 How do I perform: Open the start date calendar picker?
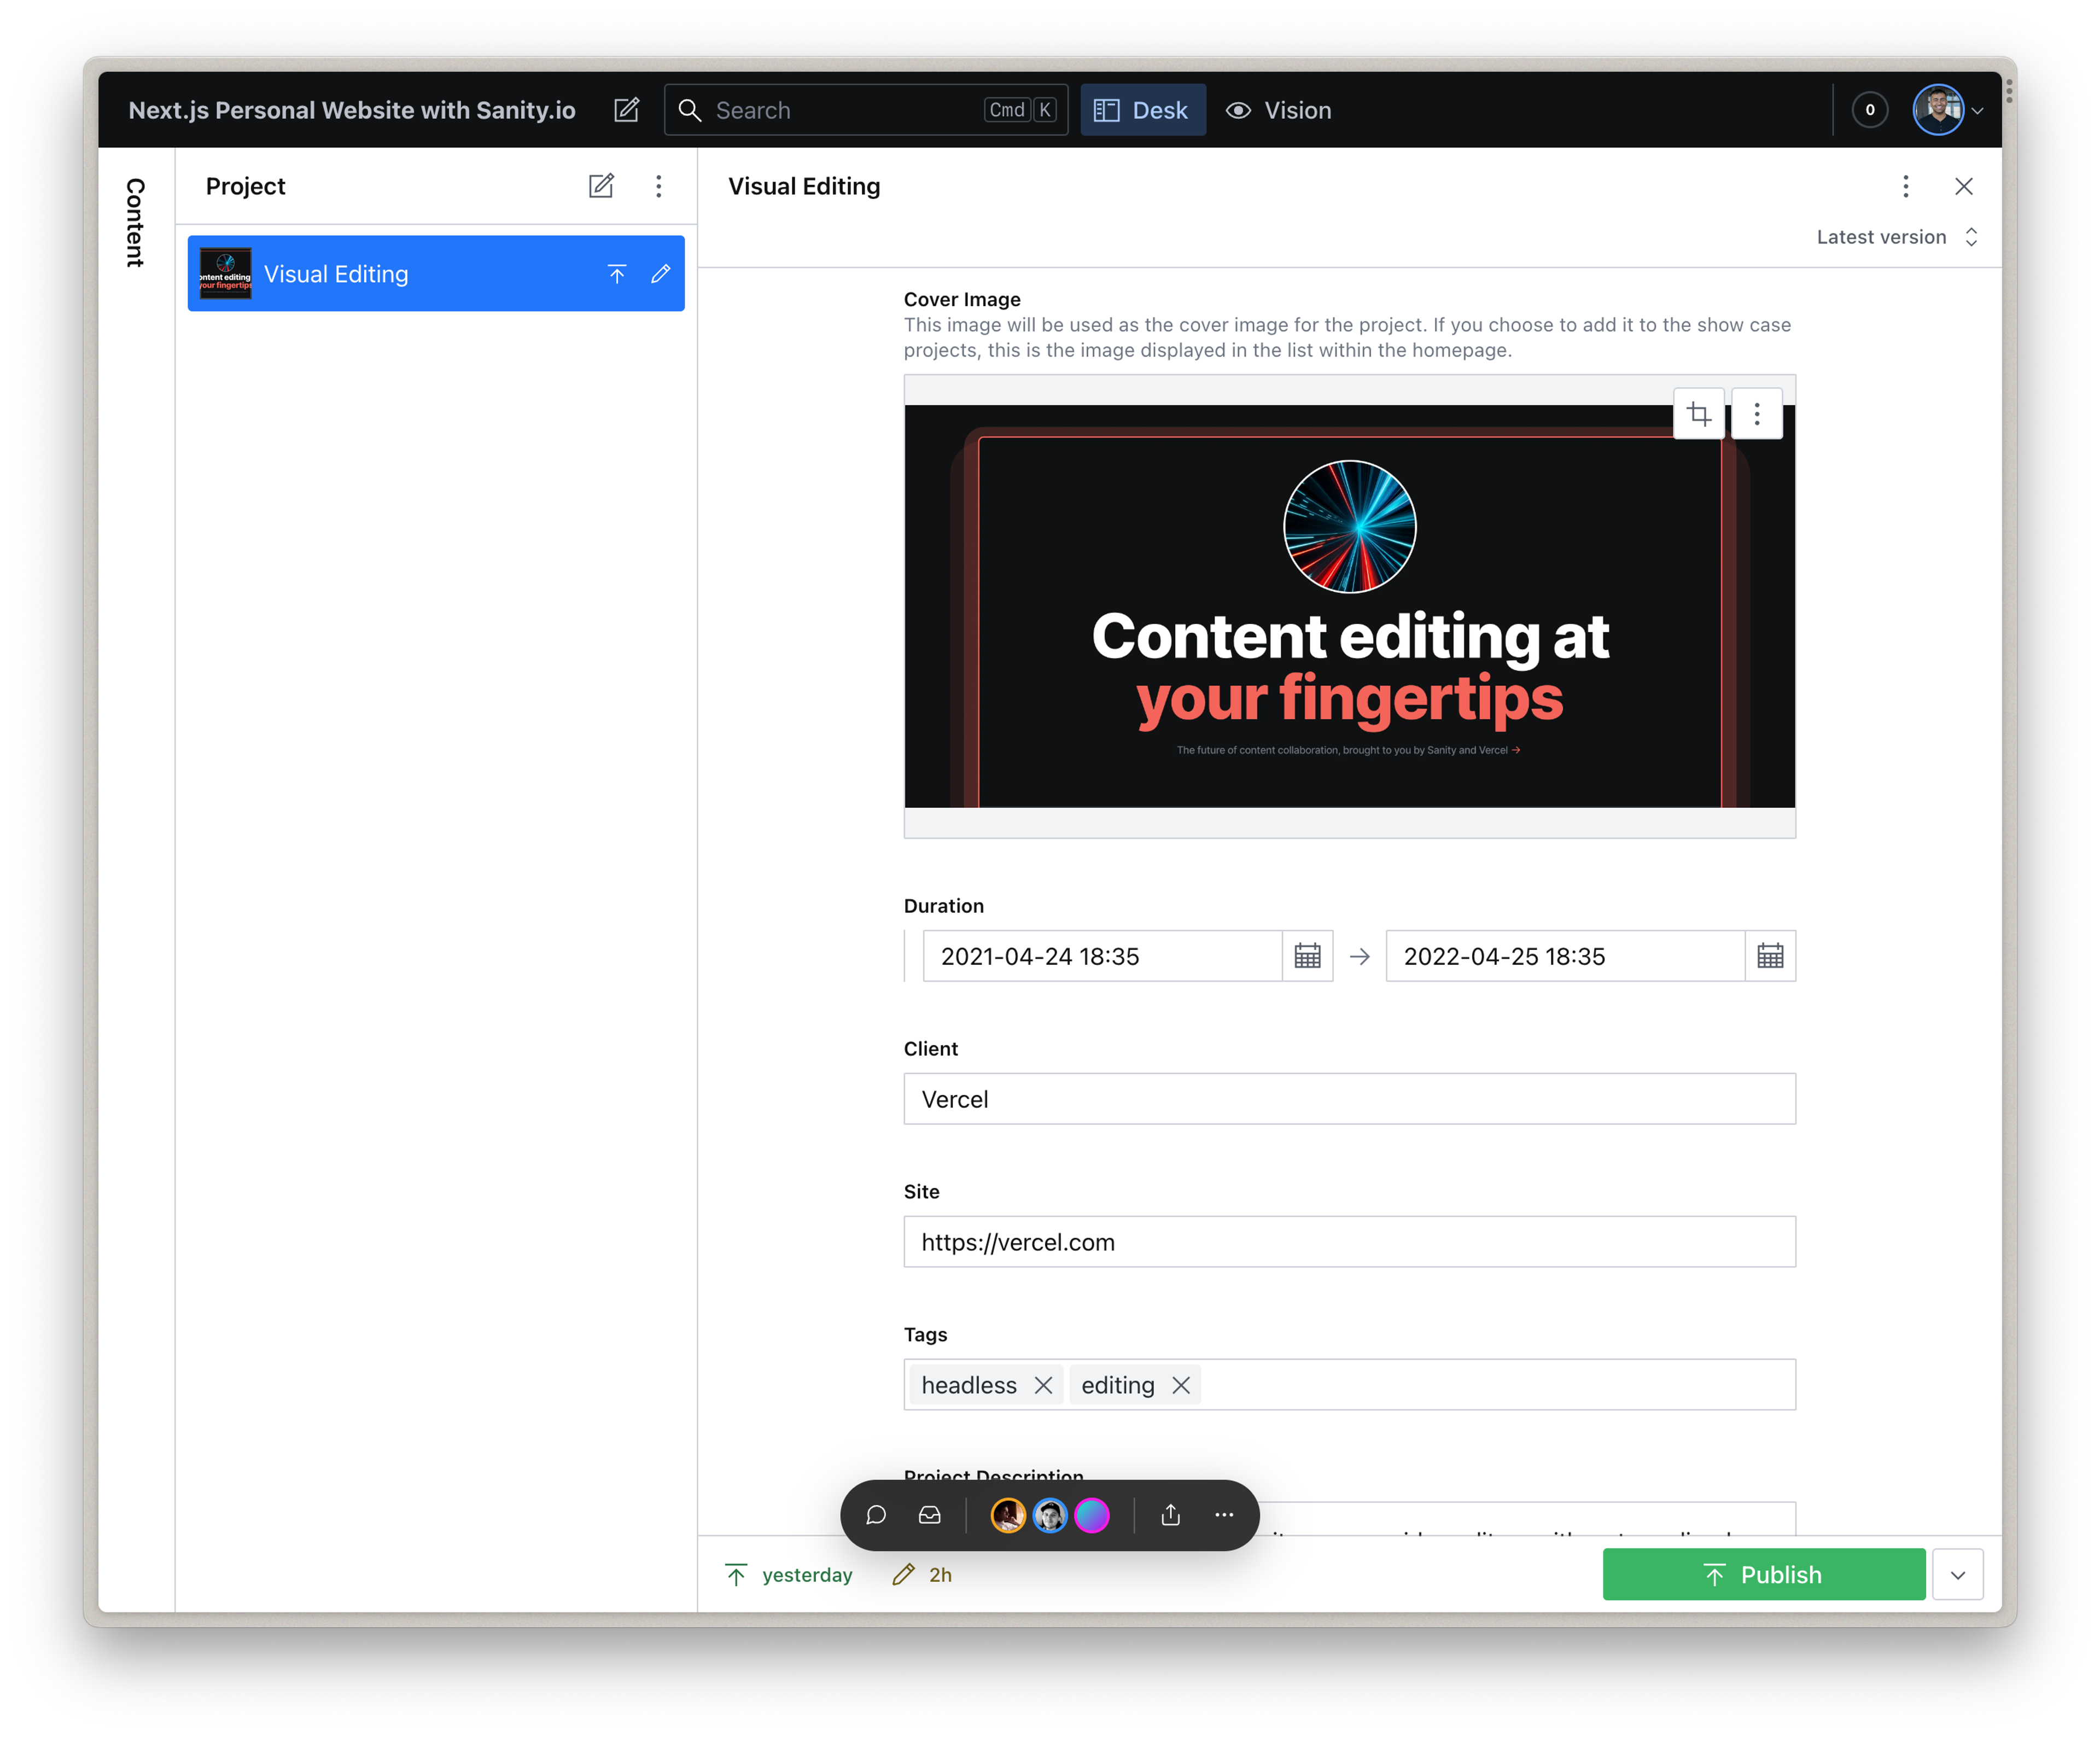[1307, 956]
